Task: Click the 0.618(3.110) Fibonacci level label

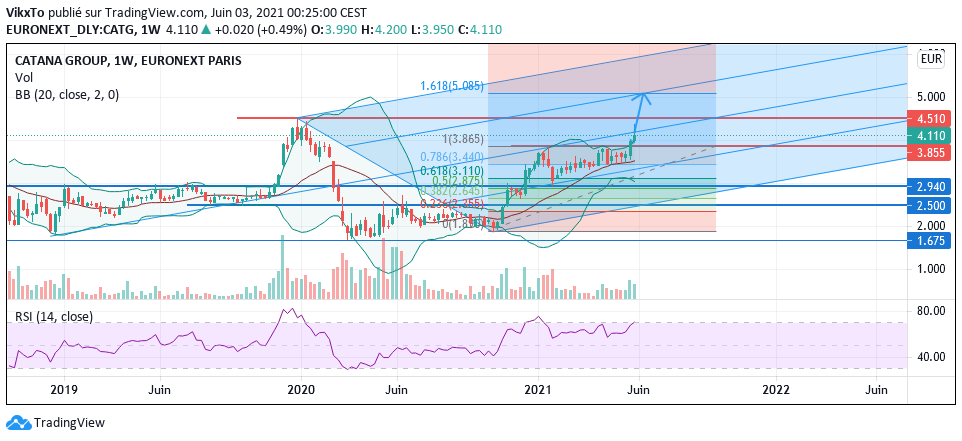Action: (x=452, y=170)
